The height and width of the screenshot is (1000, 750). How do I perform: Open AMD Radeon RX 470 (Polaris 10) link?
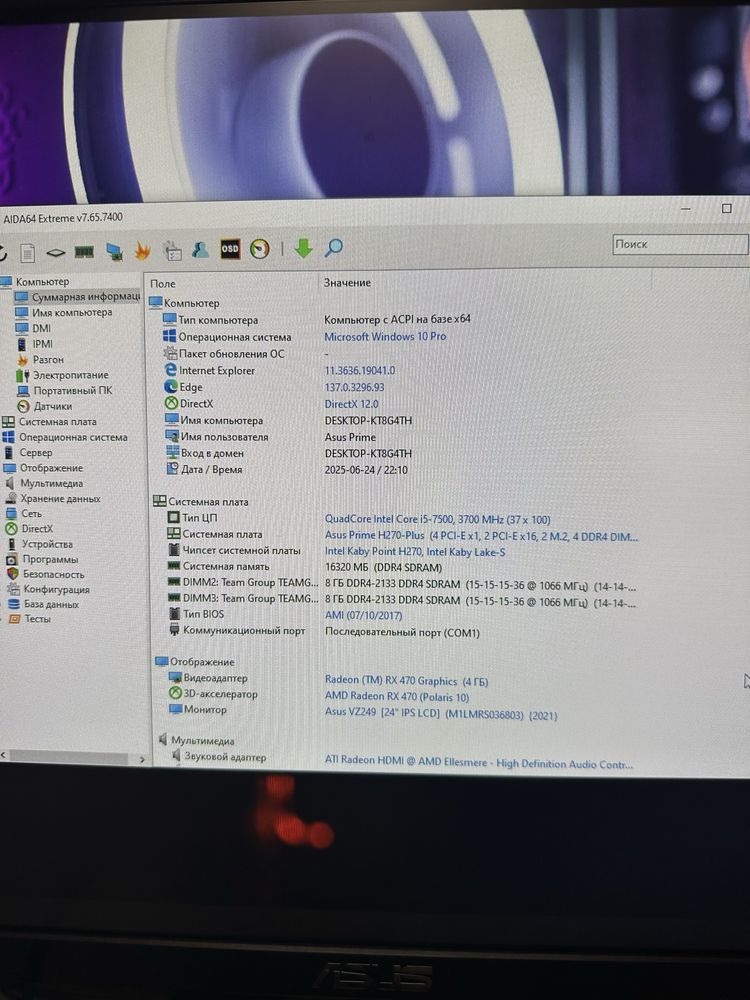(397, 696)
